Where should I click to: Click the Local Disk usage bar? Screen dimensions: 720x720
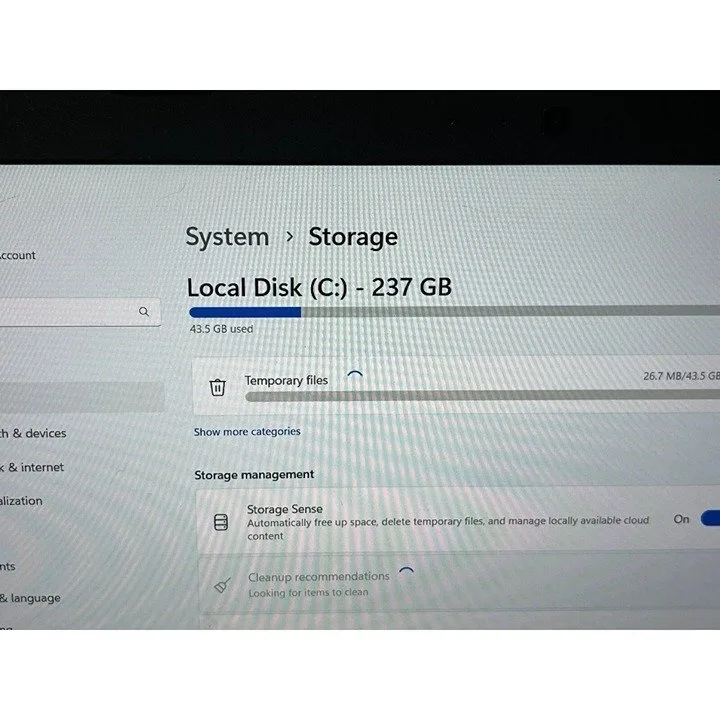[455, 312]
